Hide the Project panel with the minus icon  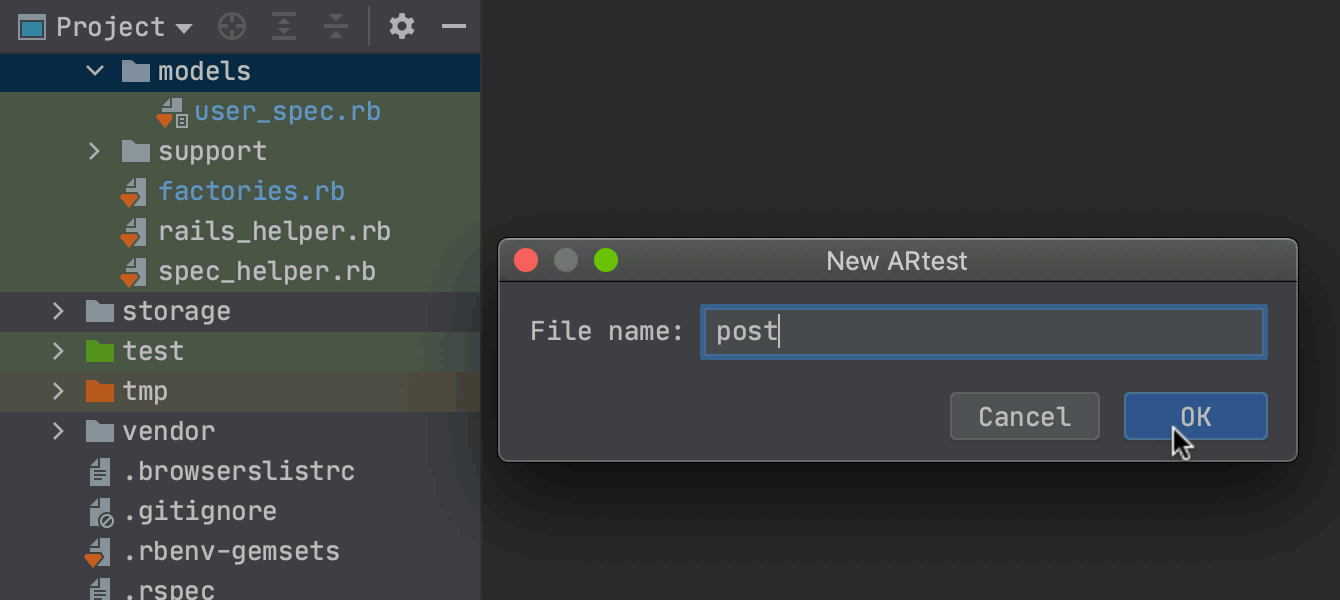[454, 27]
